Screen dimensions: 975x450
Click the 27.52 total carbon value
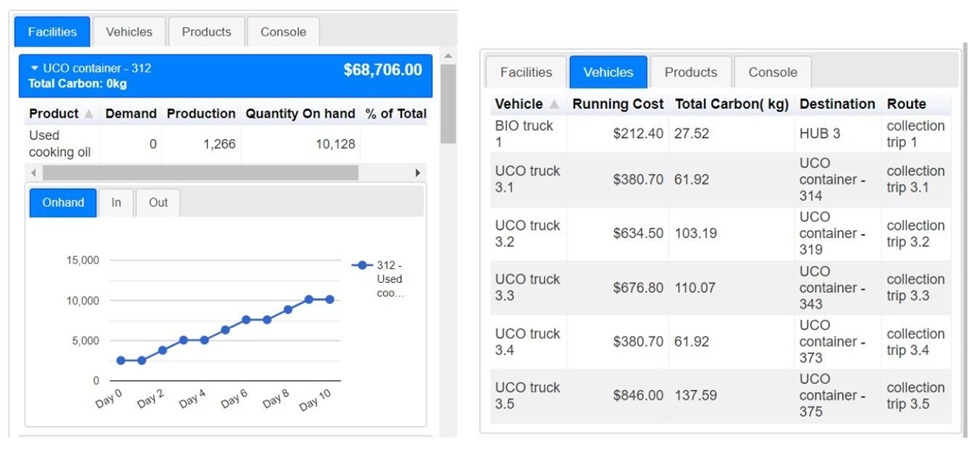pos(691,134)
